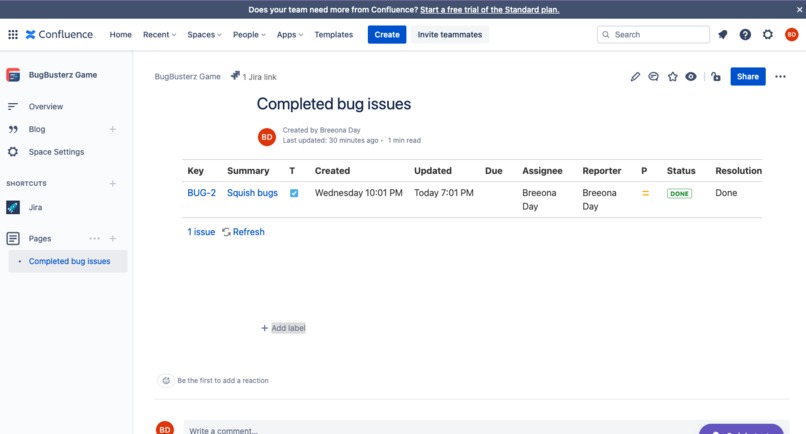Add a shortcut with plus icon
The height and width of the screenshot is (434, 806).
point(113,184)
